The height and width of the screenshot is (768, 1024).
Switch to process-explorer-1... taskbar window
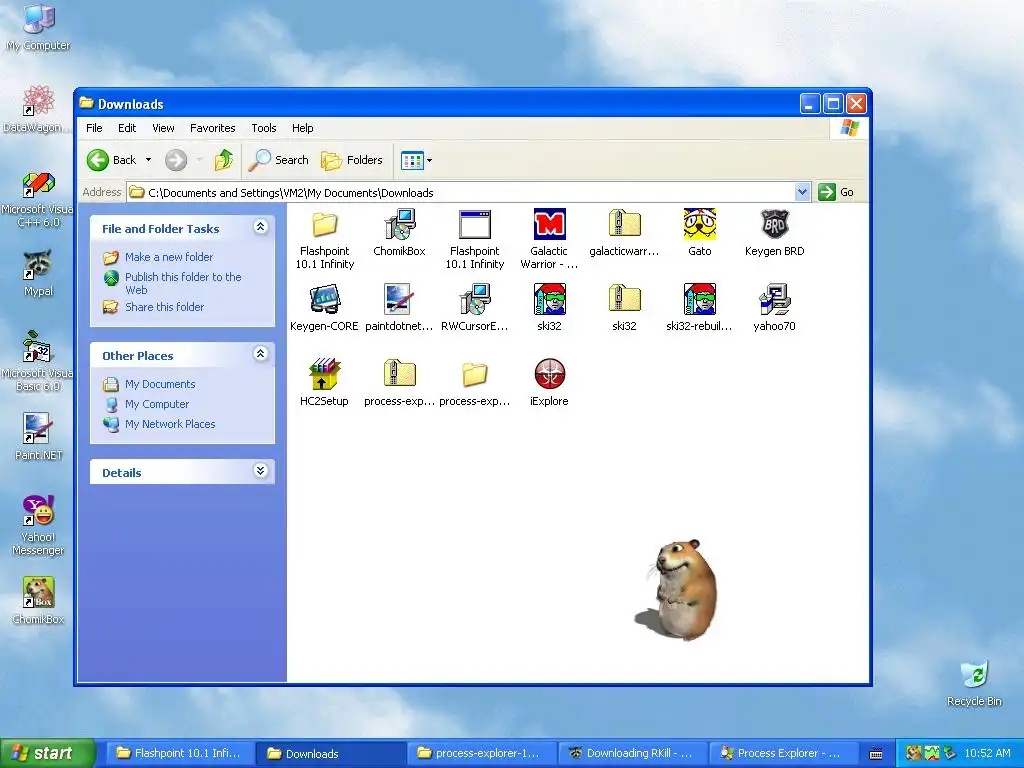(480, 753)
